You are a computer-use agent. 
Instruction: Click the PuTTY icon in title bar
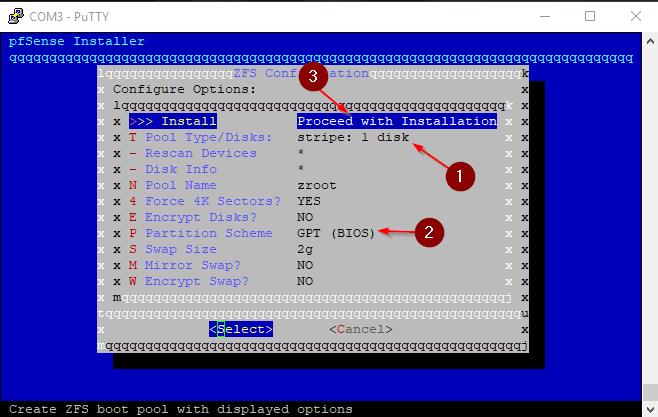point(16,16)
